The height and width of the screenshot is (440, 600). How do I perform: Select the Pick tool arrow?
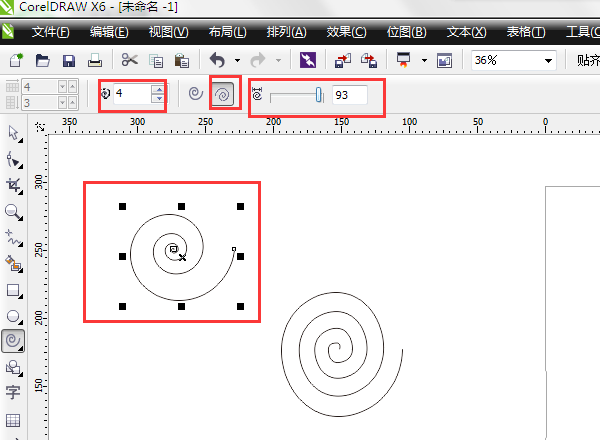tap(14, 134)
